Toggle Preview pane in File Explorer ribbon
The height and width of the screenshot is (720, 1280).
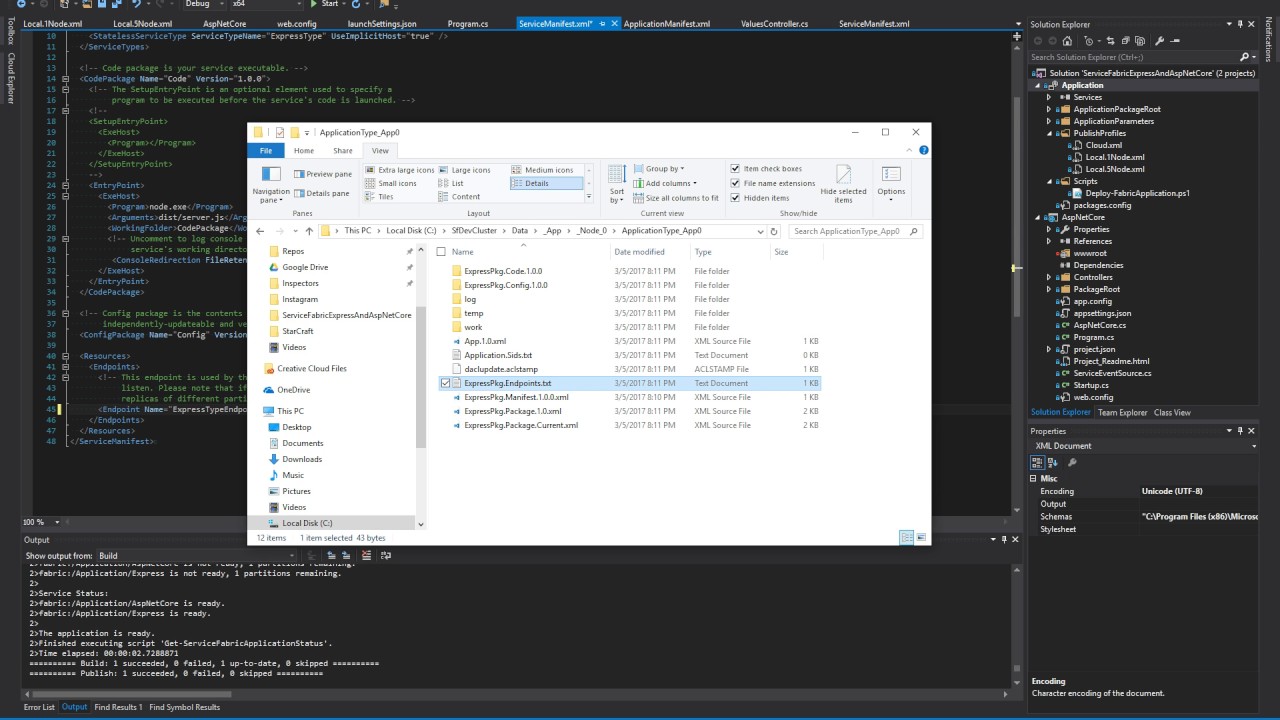pos(322,174)
